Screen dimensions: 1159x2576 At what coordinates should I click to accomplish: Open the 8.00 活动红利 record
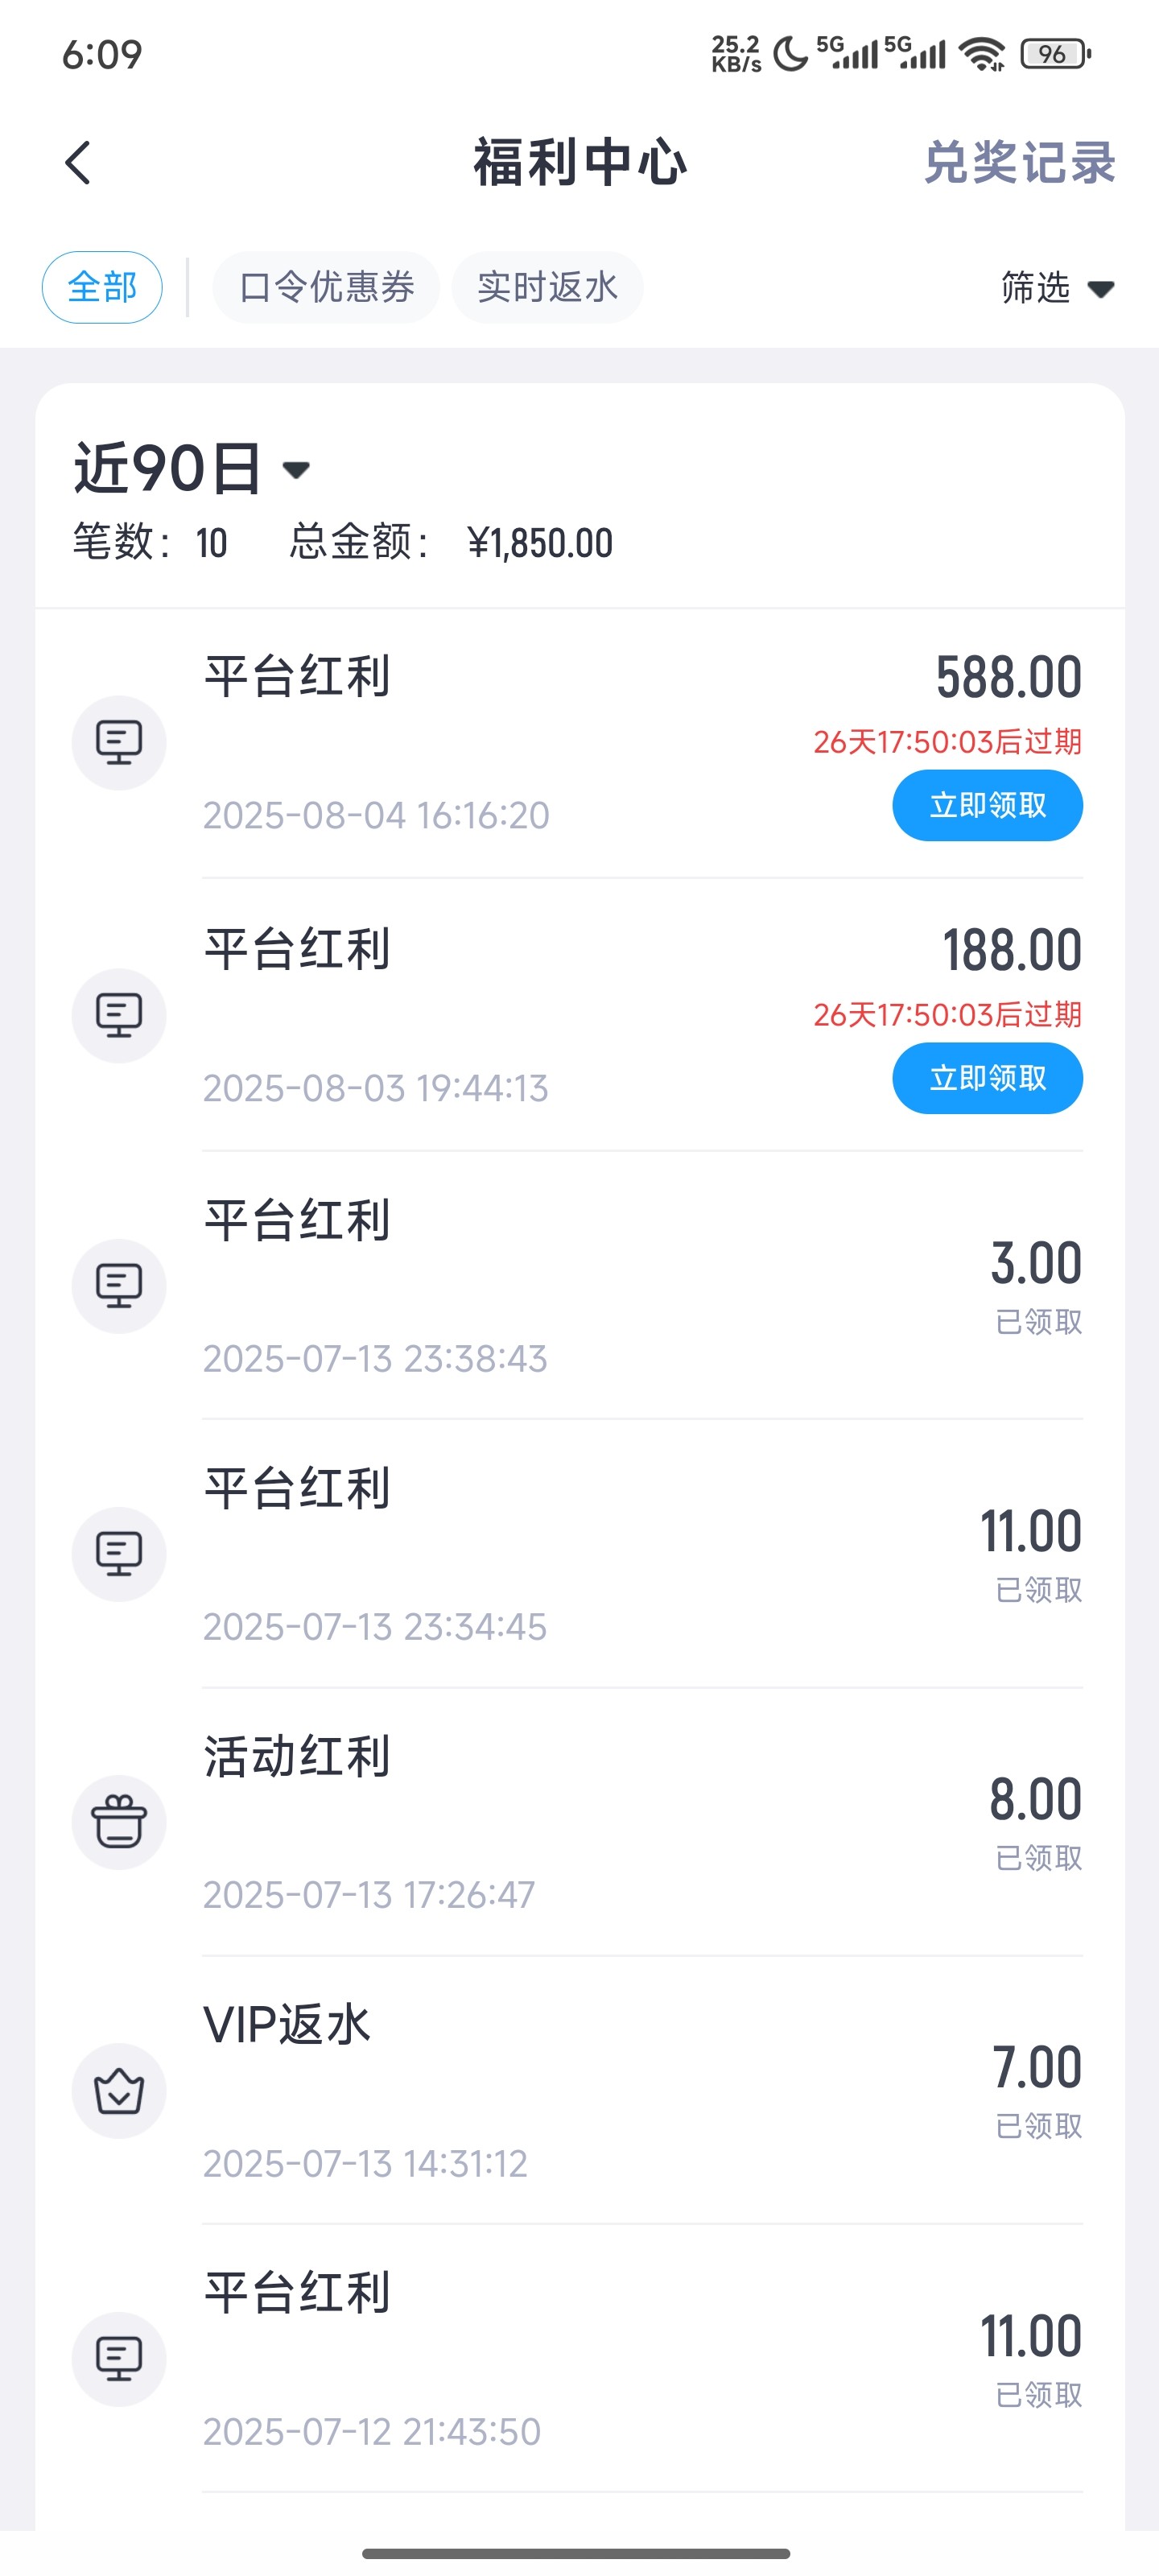[x=640, y=1822]
